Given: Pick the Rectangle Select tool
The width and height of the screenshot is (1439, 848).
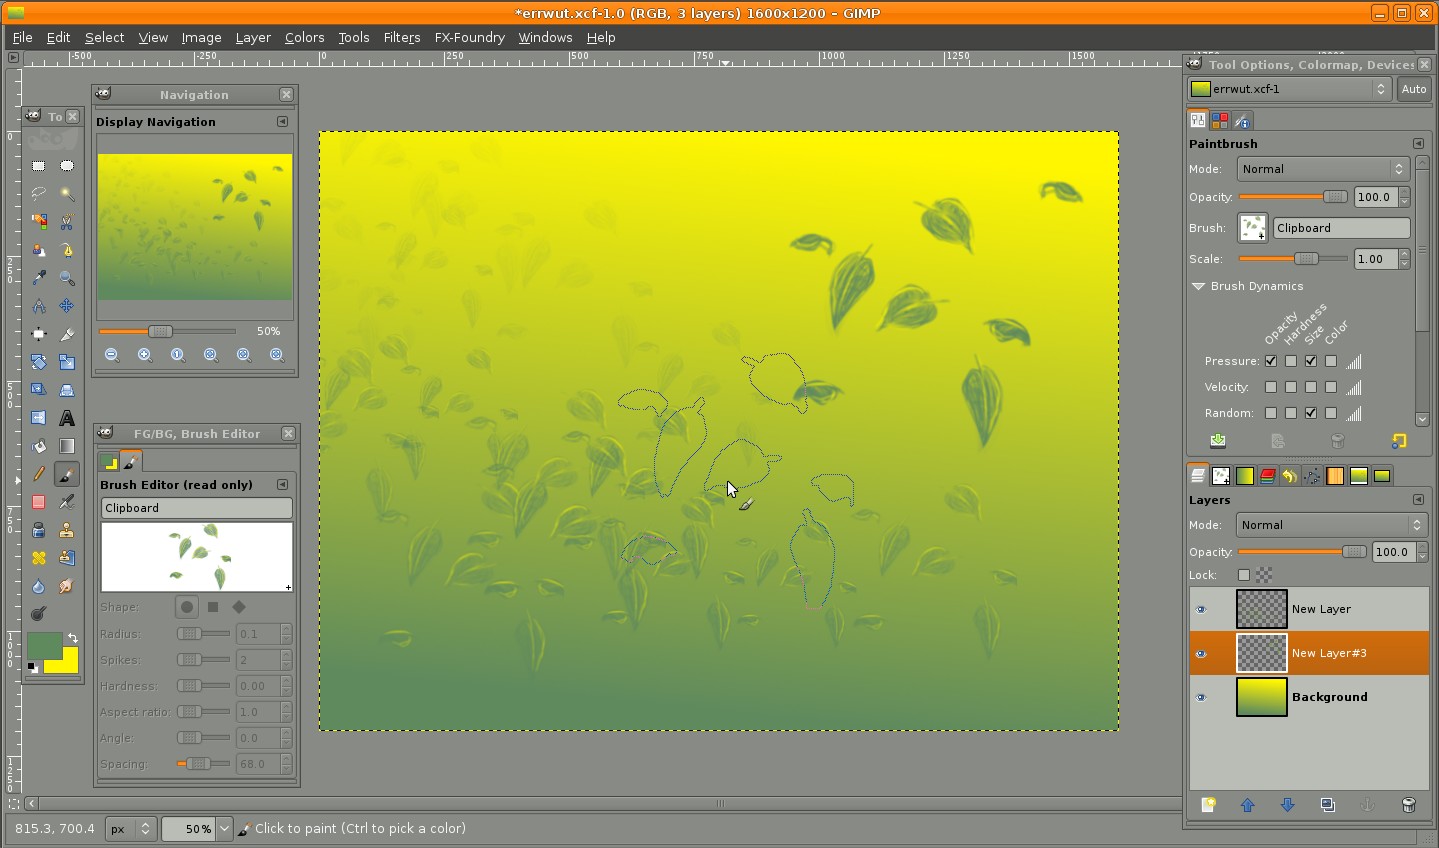Looking at the screenshot, I should (x=38, y=166).
